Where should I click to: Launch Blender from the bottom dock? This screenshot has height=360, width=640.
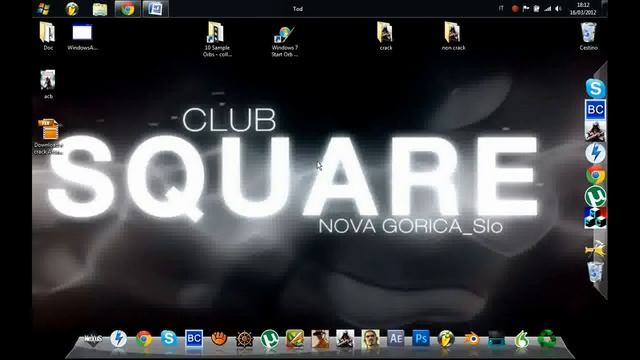point(471,339)
